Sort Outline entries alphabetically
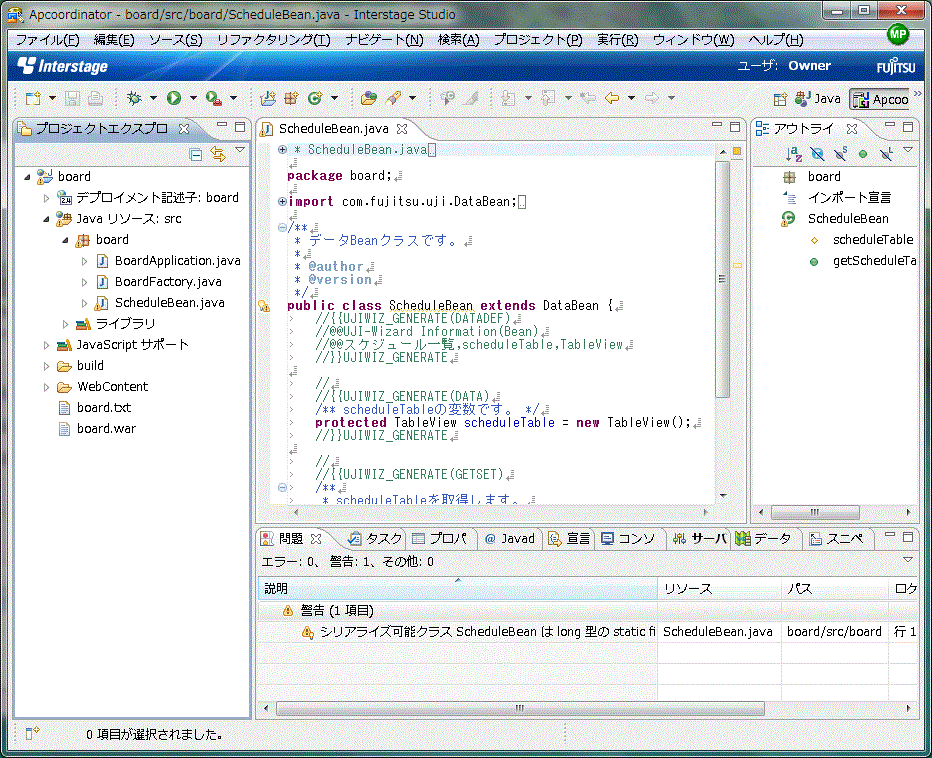 [794, 155]
